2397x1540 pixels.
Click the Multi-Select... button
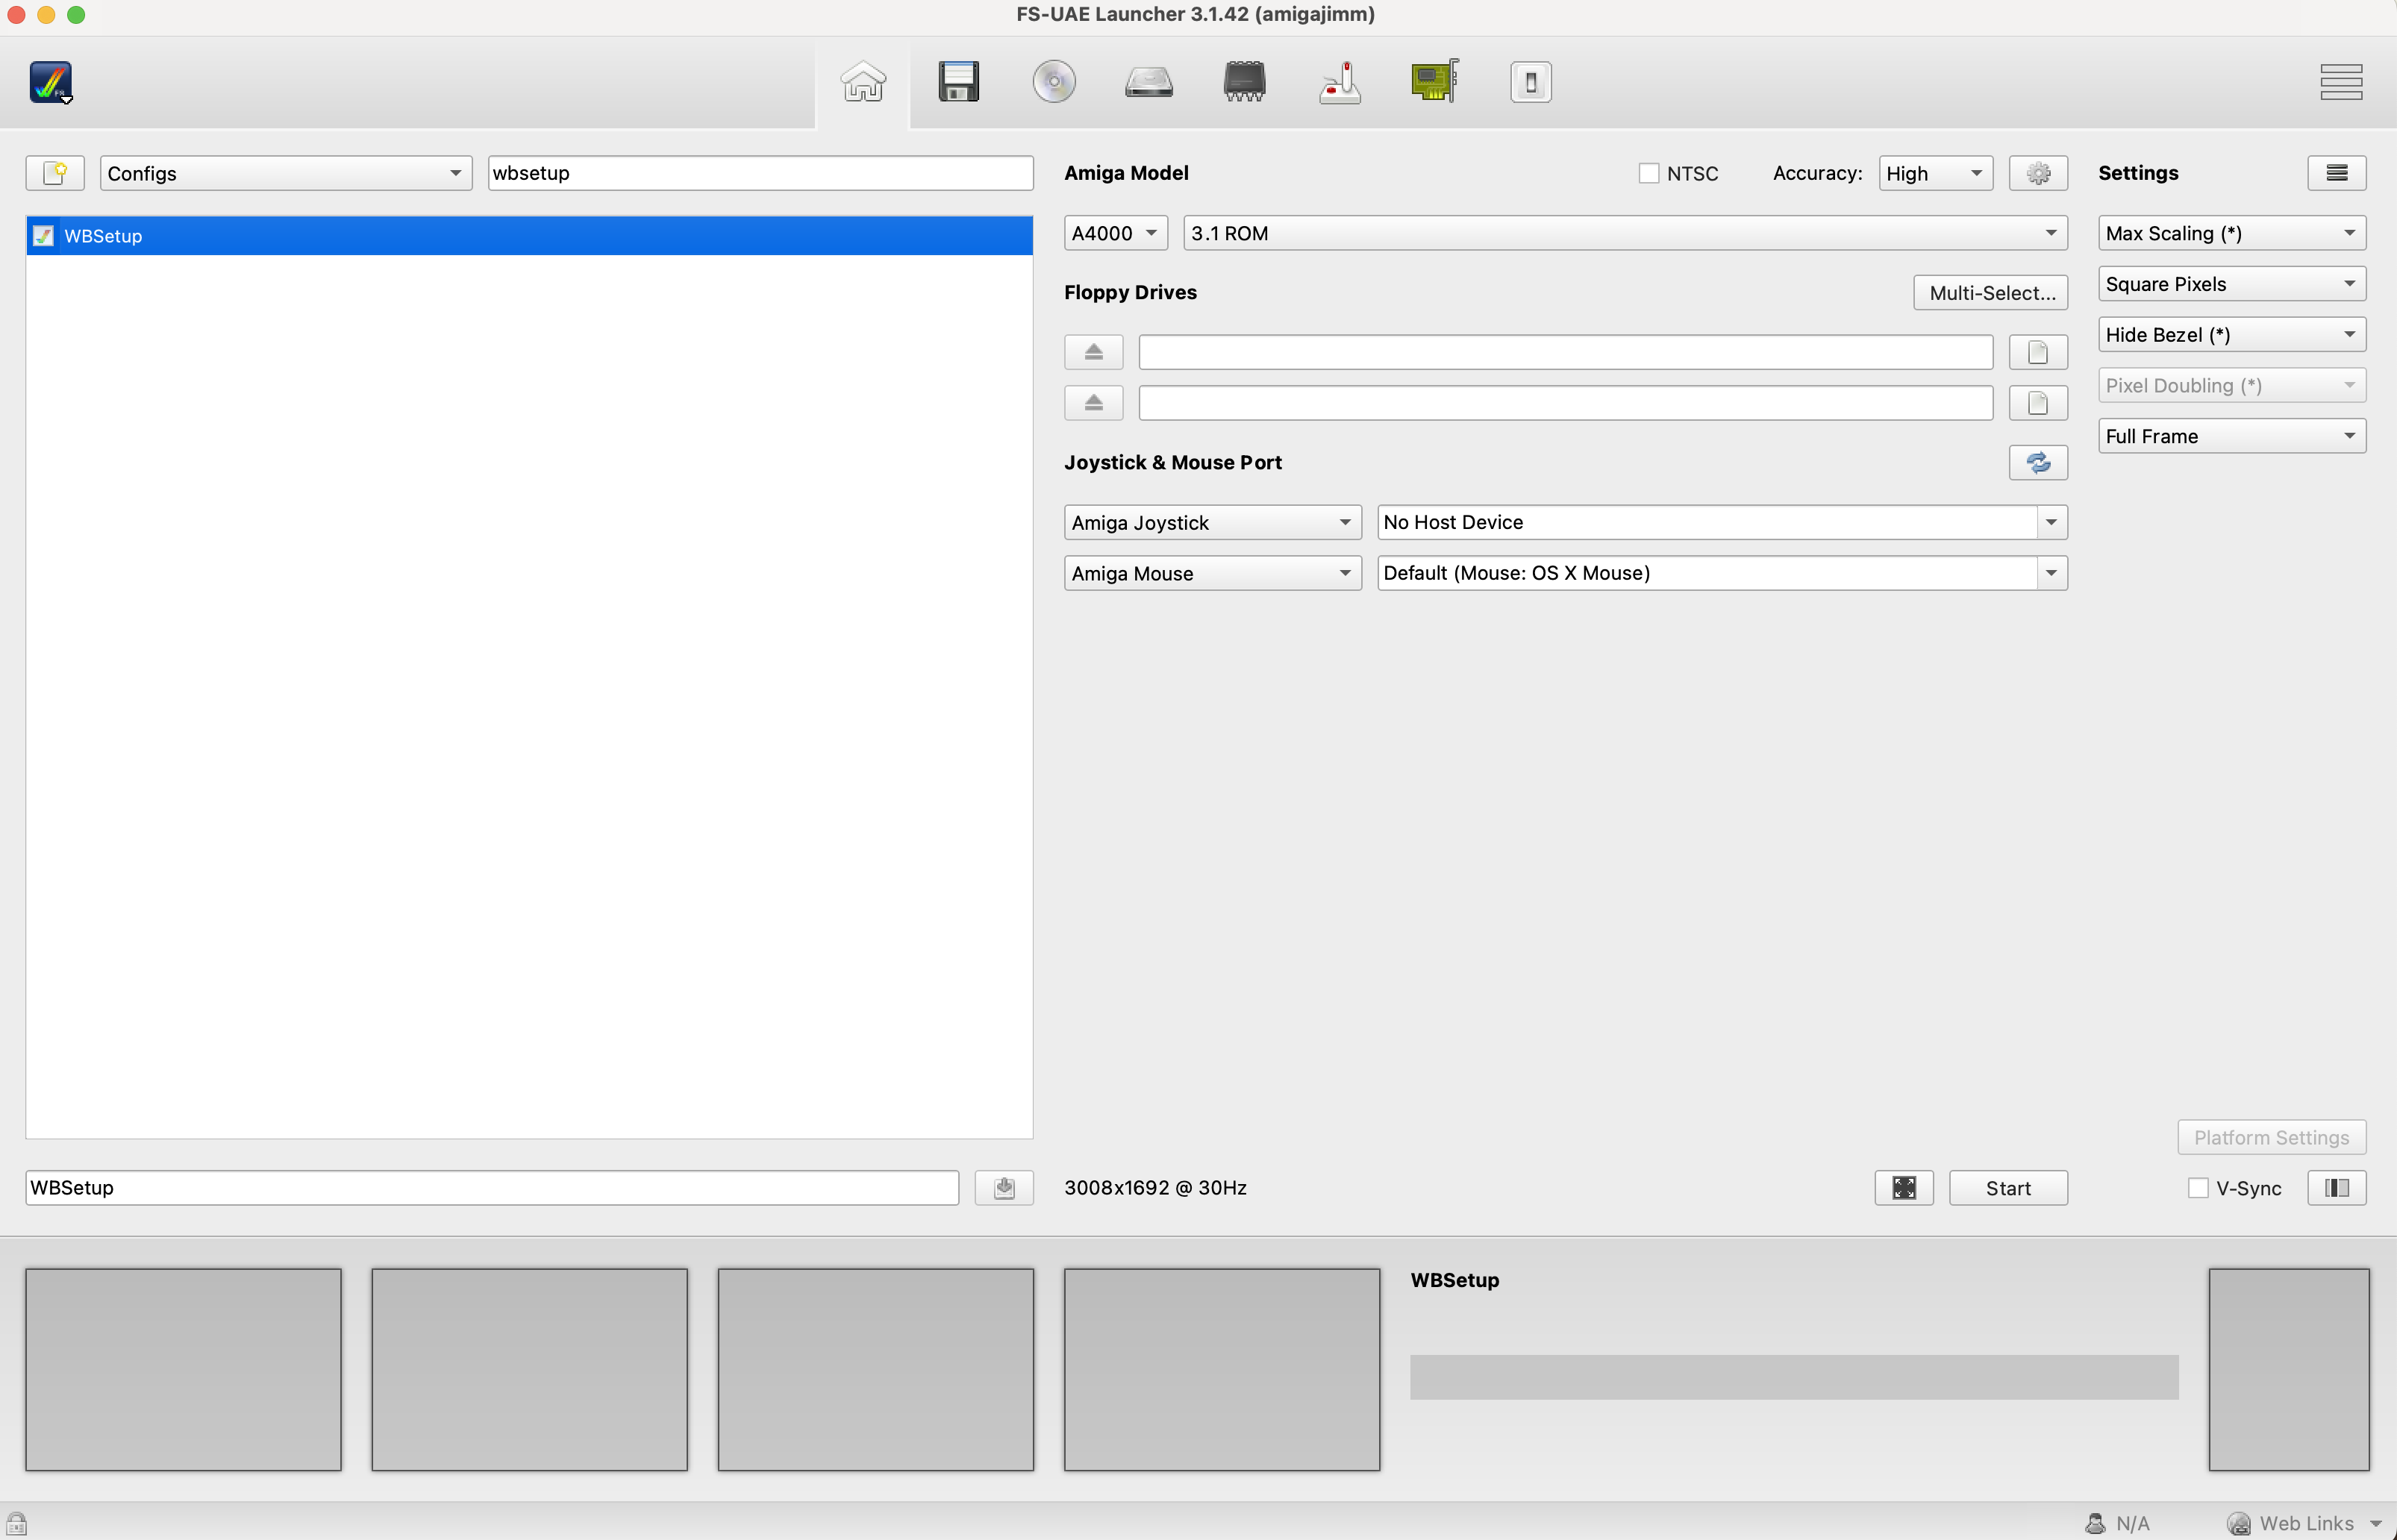pyautogui.click(x=1990, y=293)
